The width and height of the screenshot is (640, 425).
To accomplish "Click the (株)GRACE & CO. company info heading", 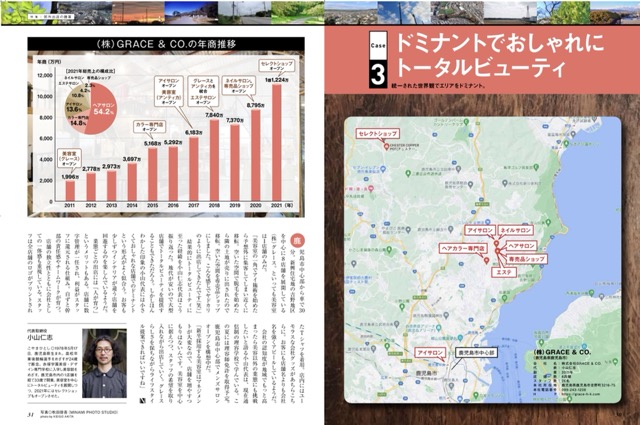I will tap(562, 352).
